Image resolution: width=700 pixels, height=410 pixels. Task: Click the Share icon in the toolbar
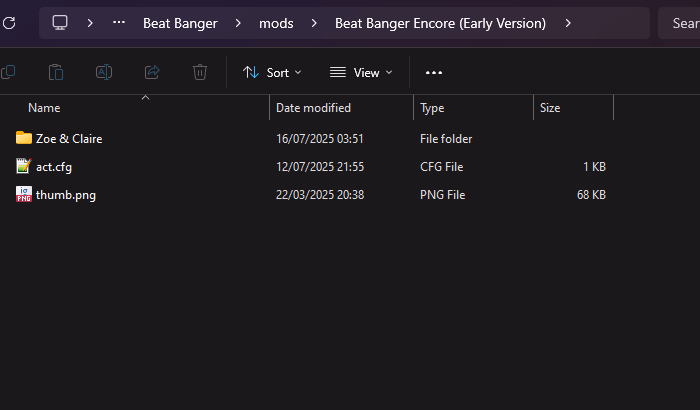click(152, 72)
